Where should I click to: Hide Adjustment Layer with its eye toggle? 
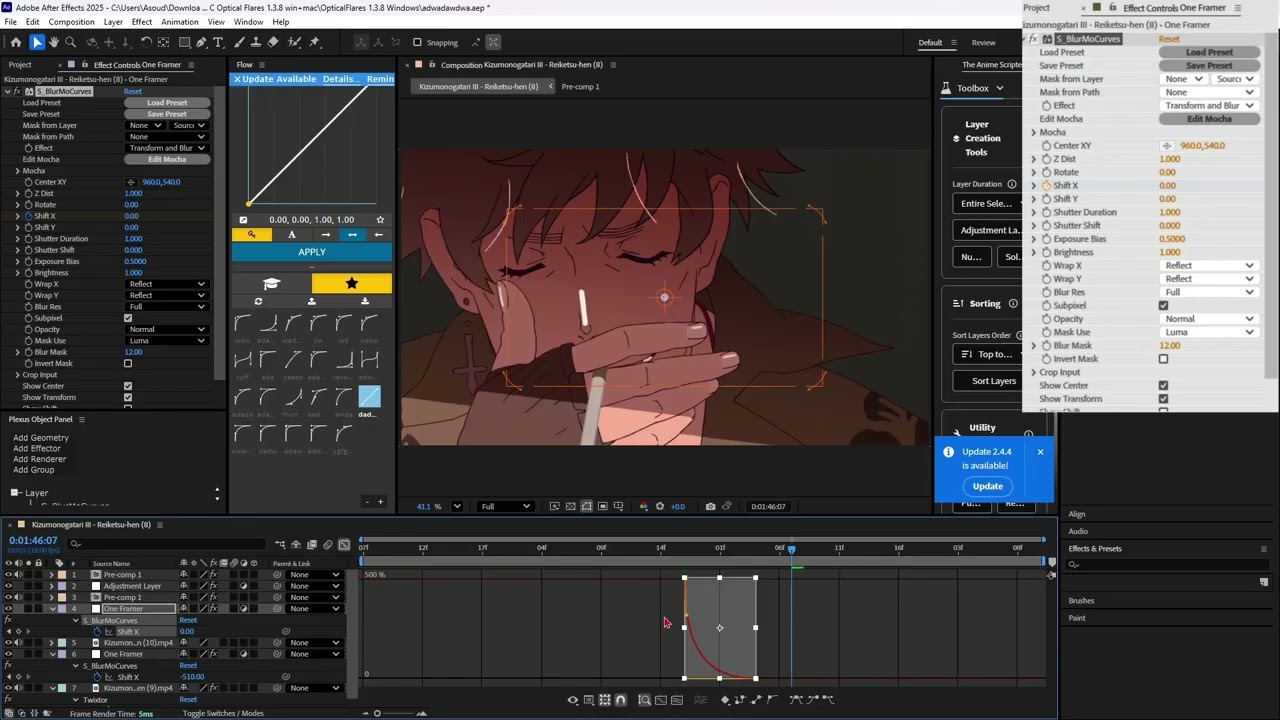click(x=8, y=586)
